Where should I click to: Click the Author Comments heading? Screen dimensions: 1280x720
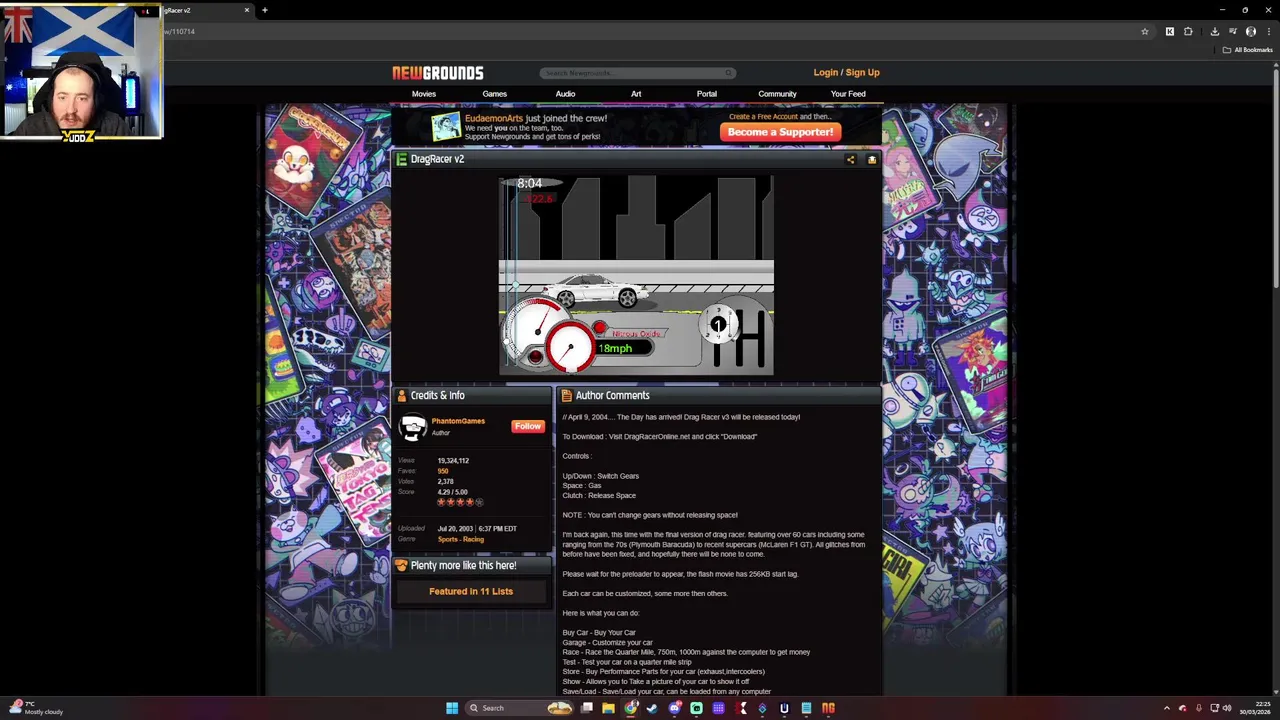(x=612, y=395)
